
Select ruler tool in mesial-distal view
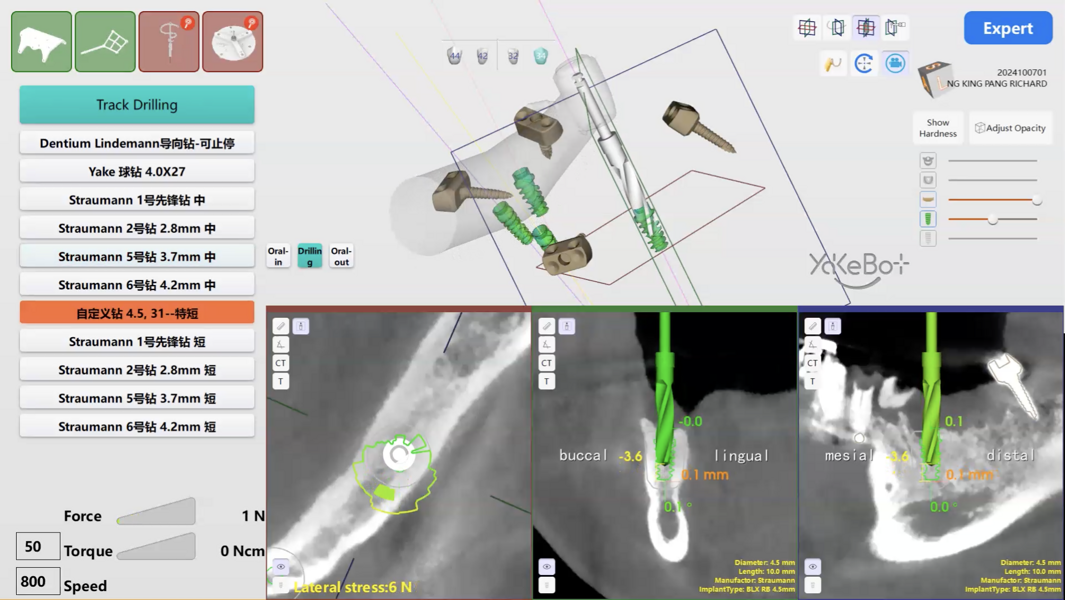click(813, 326)
